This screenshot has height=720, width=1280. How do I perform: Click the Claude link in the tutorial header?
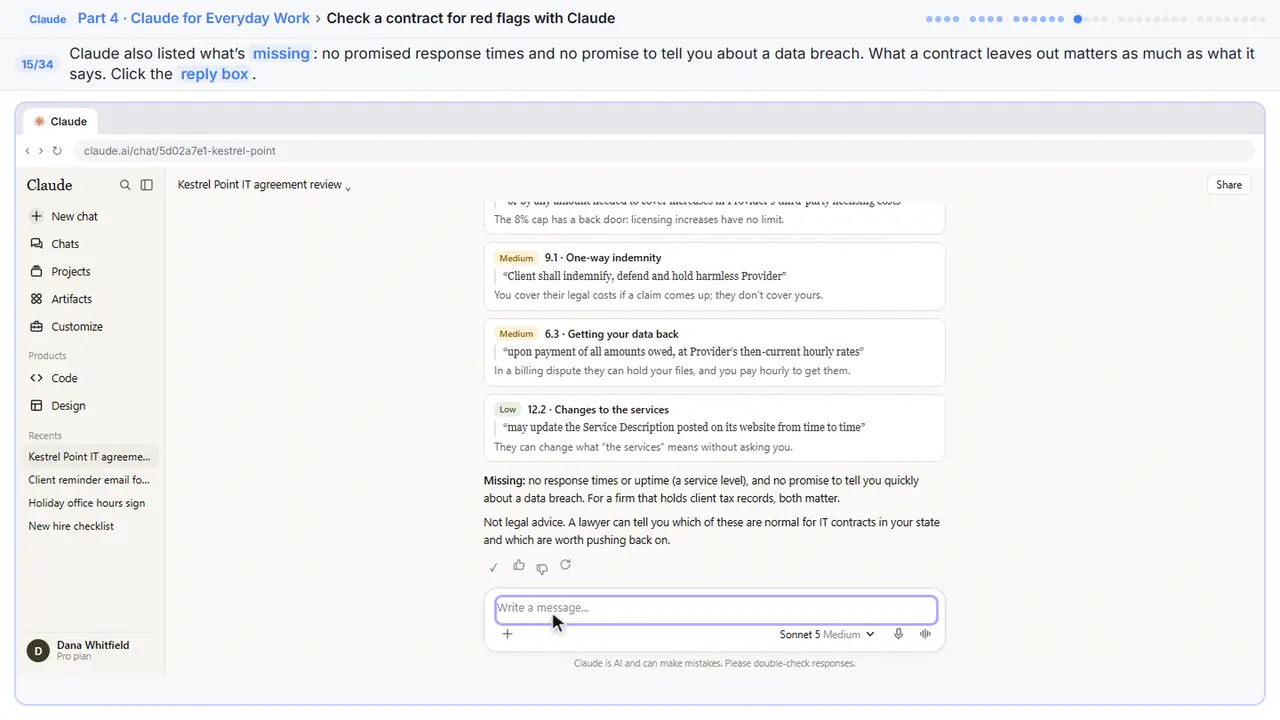[48, 19]
